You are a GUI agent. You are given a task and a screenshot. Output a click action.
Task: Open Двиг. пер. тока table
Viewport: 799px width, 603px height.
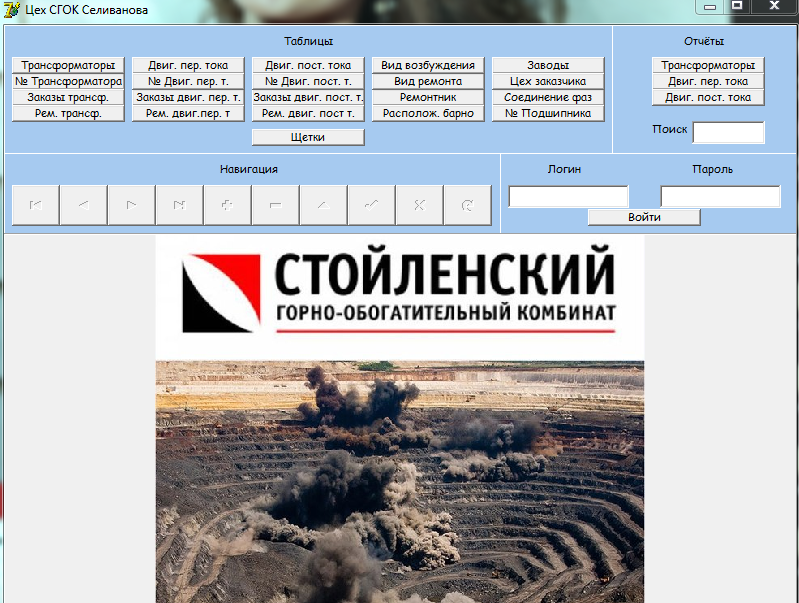click(188, 65)
